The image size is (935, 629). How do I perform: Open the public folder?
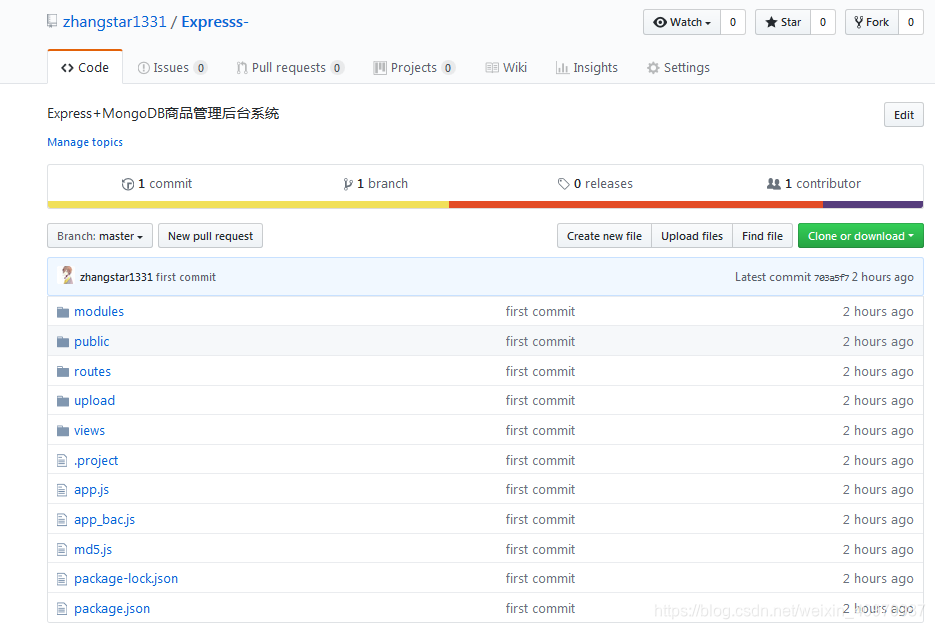coord(92,342)
